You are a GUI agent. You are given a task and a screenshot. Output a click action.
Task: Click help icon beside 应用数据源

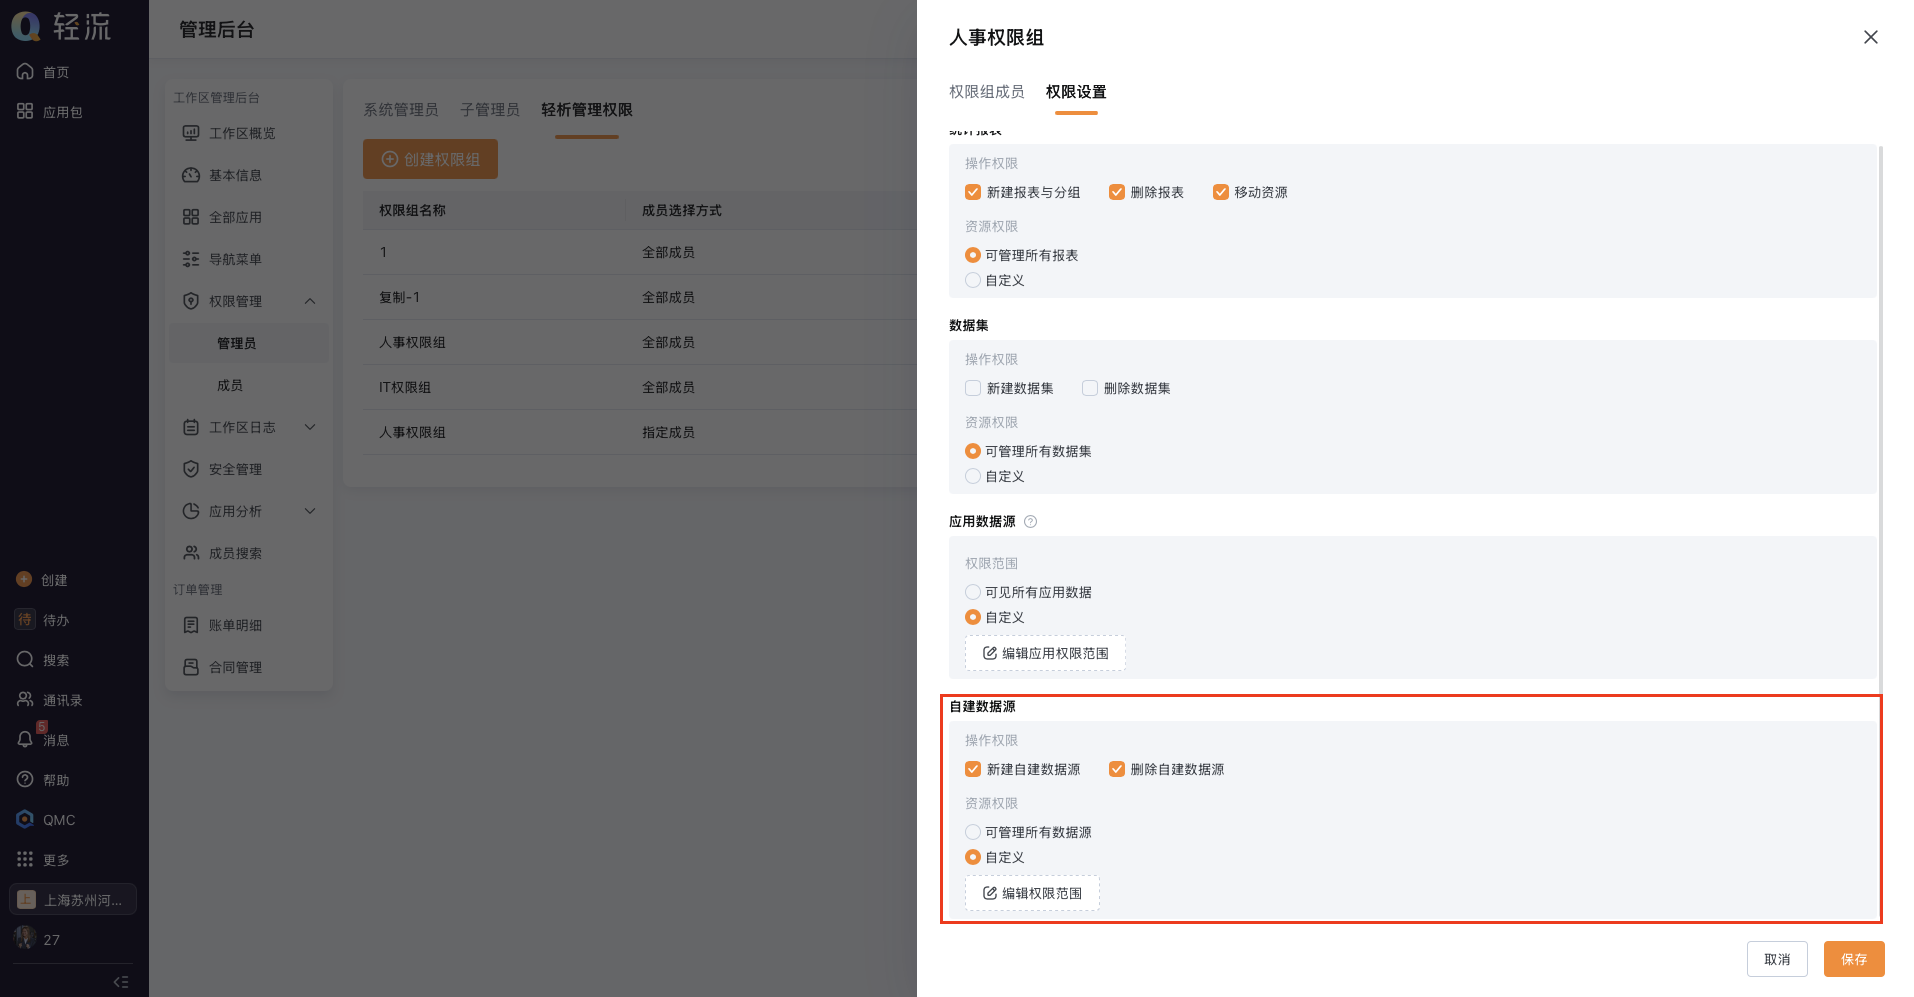(1031, 521)
